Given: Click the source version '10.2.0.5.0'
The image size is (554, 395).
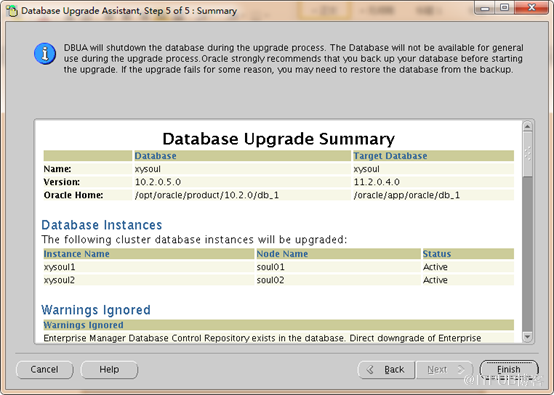Looking at the screenshot, I should (x=158, y=182).
